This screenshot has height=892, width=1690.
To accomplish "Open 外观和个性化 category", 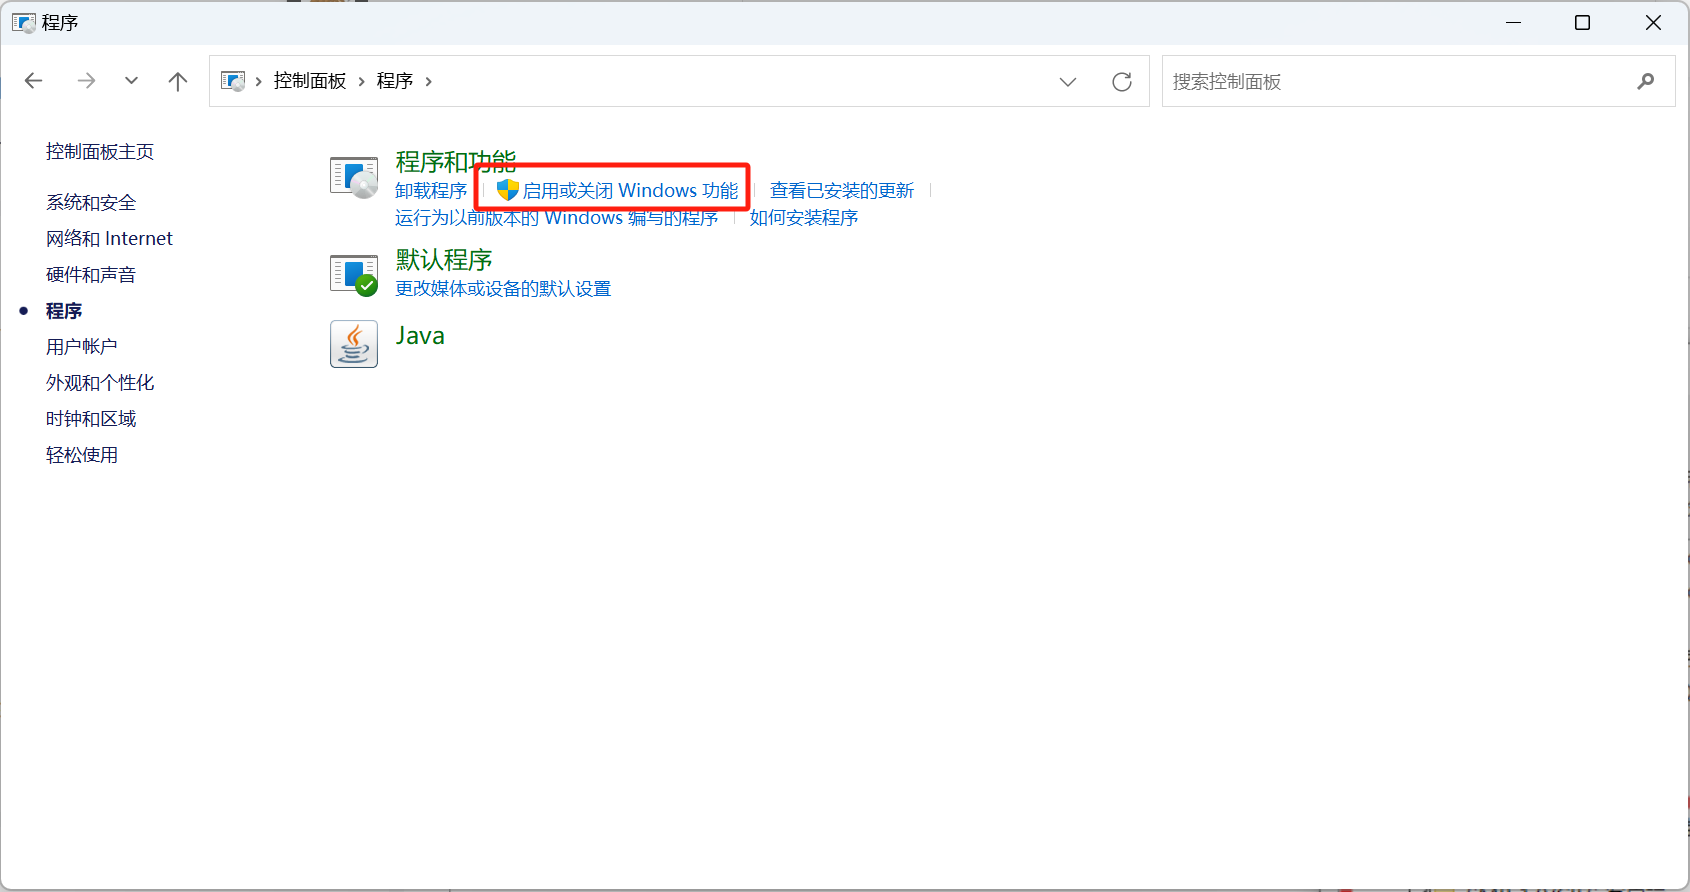I will coord(100,383).
